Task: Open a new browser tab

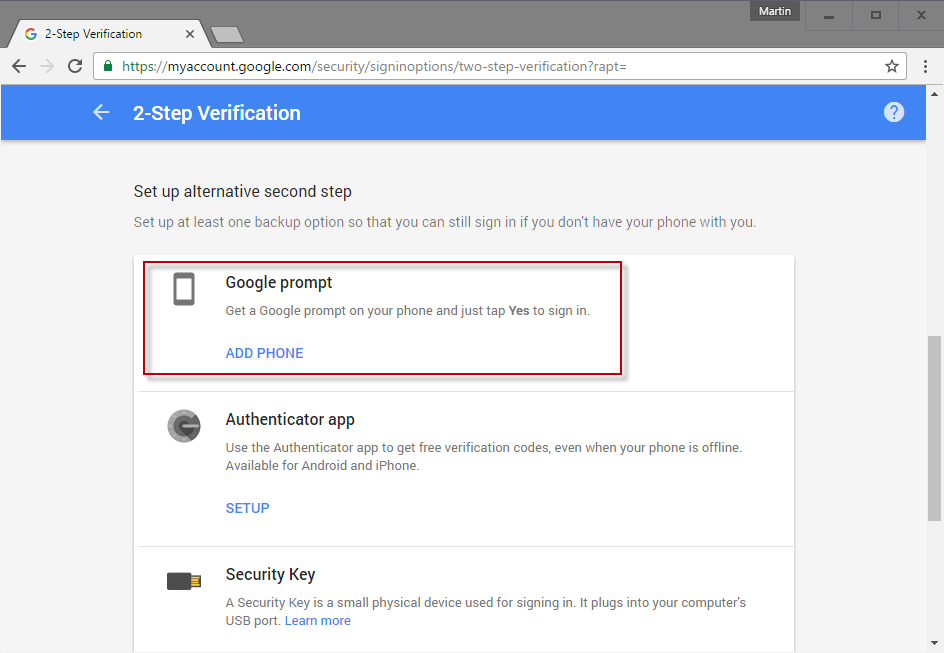Action: [x=226, y=33]
